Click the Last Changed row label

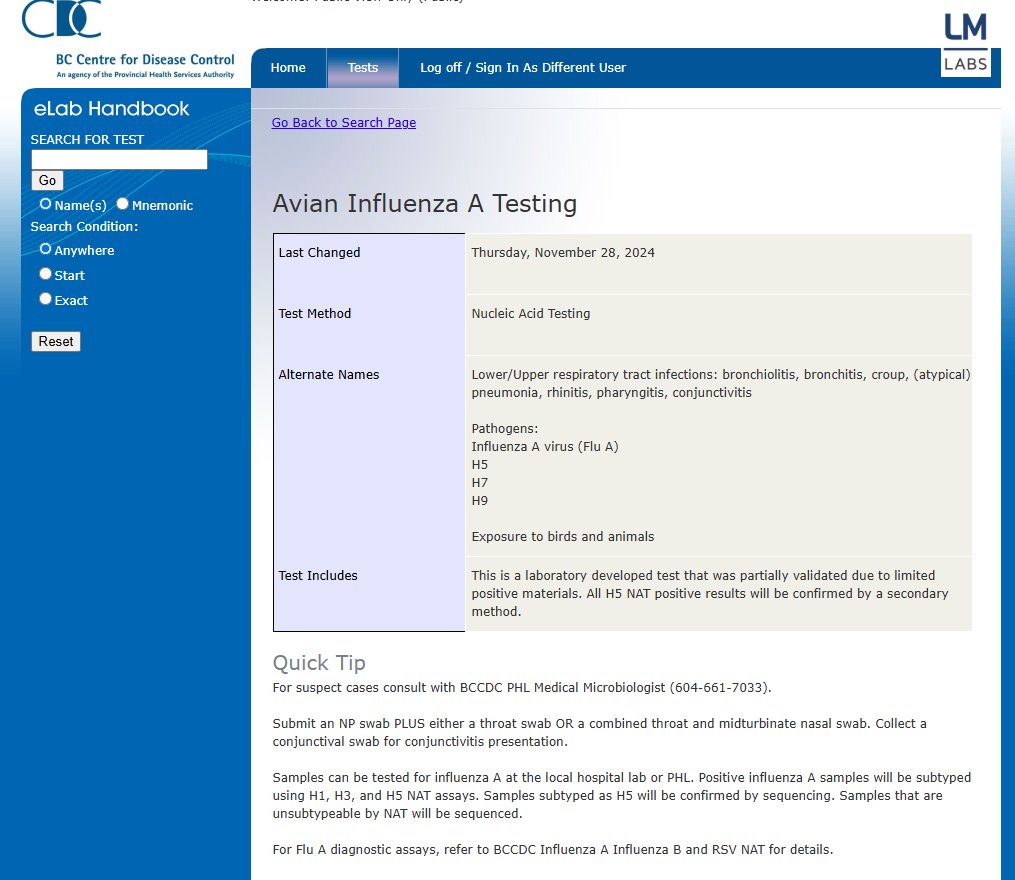point(319,253)
